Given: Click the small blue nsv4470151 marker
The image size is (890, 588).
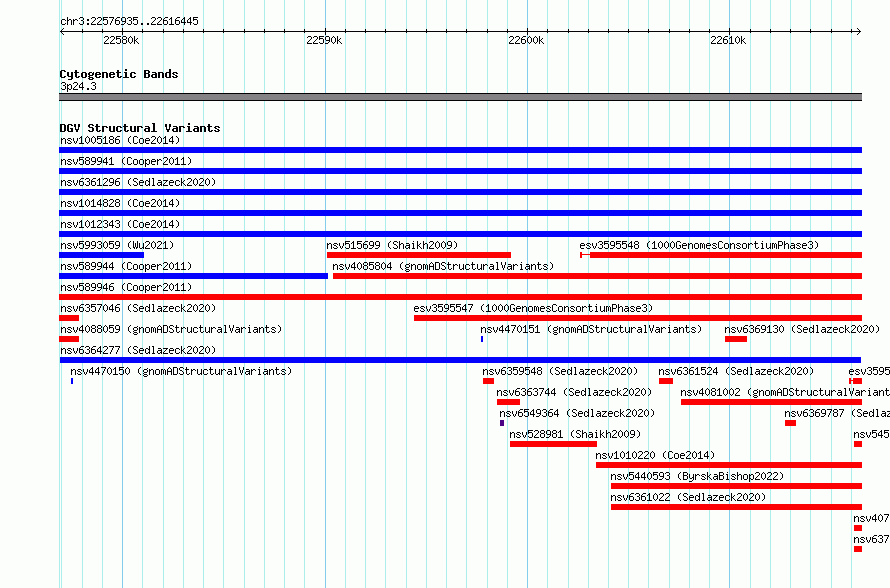Looking at the screenshot, I should tap(482, 339).
